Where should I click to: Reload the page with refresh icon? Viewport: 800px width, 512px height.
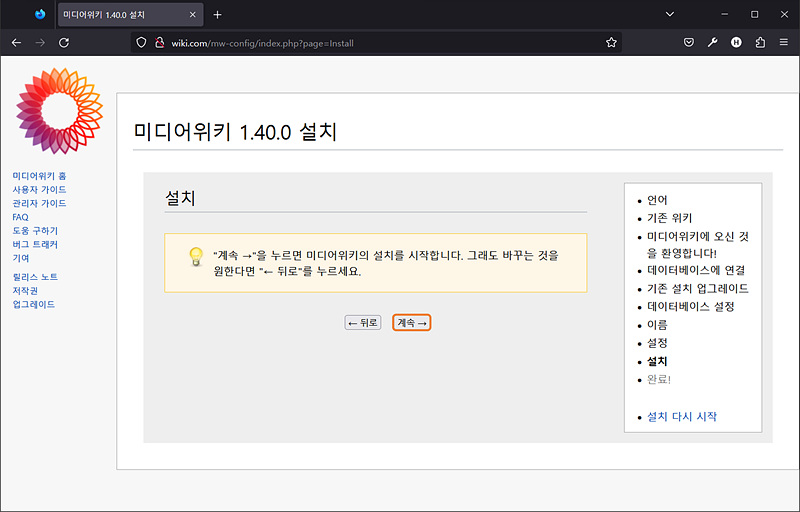64,43
